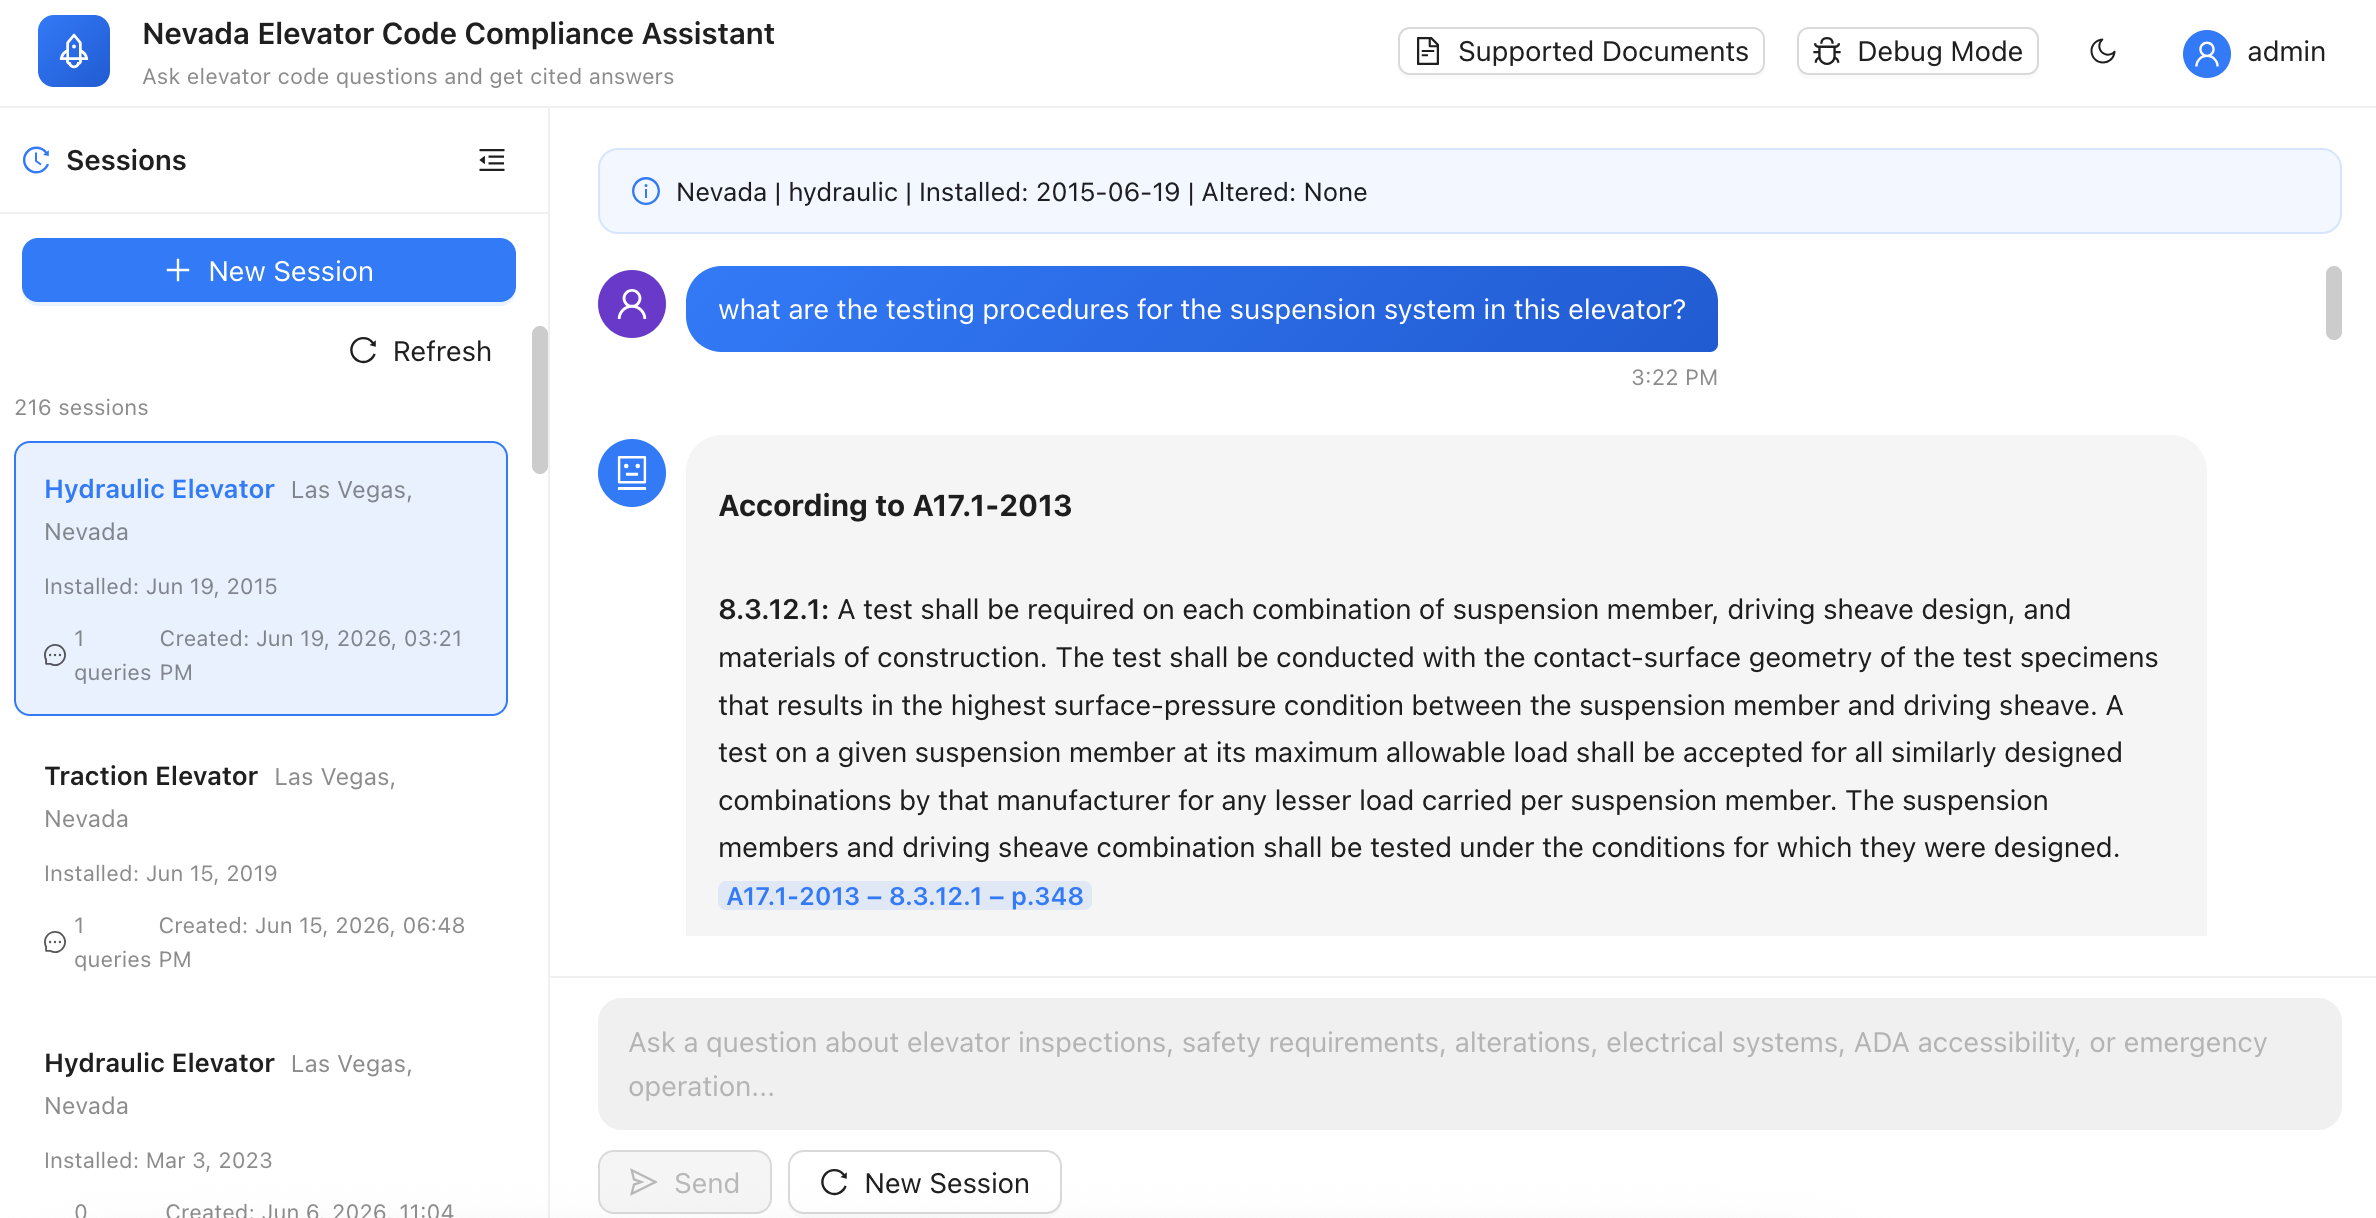
Task: Refresh the sessions list
Action: pyautogui.click(x=421, y=351)
